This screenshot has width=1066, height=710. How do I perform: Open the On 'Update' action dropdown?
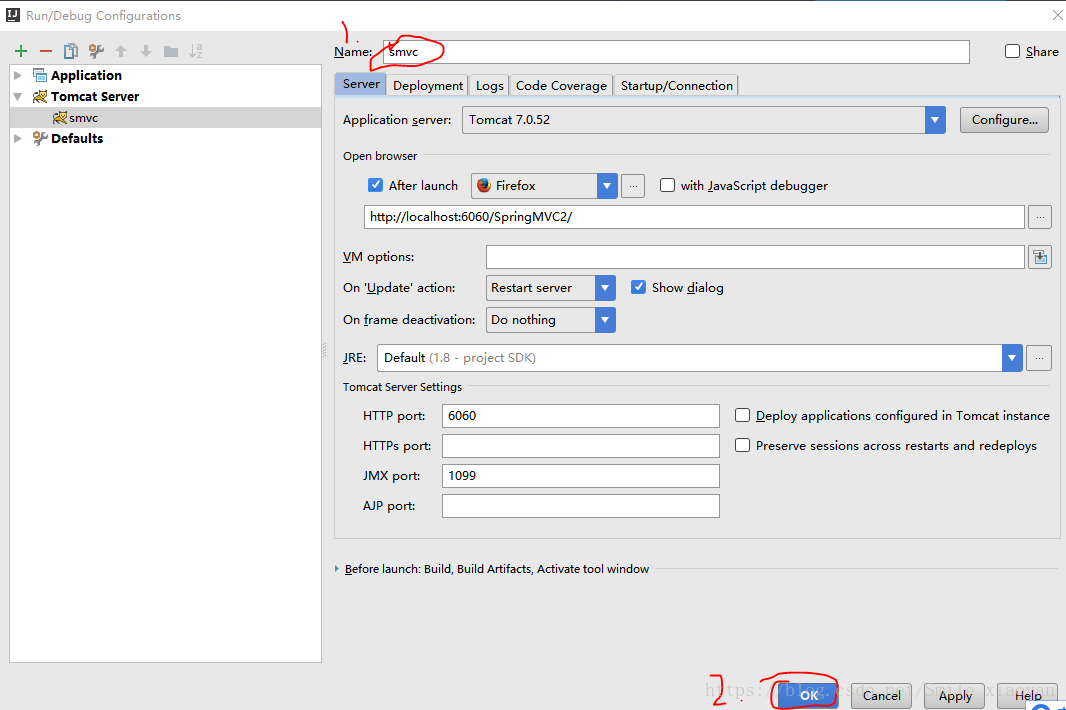(605, 288)
